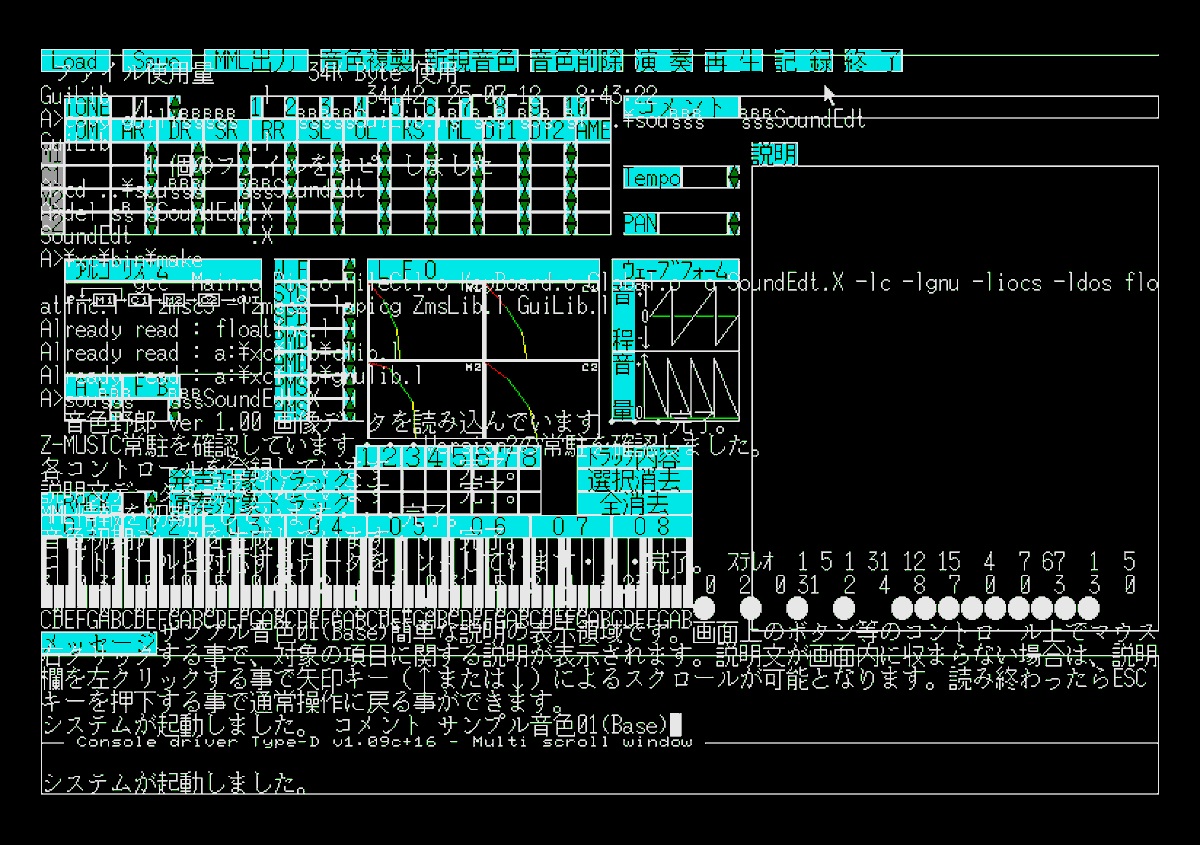Screen dimensions: 1200x845
Task: Select the 0 5 octave button above the keyboard
Action: pyautogui.click(x=408, y=527)
